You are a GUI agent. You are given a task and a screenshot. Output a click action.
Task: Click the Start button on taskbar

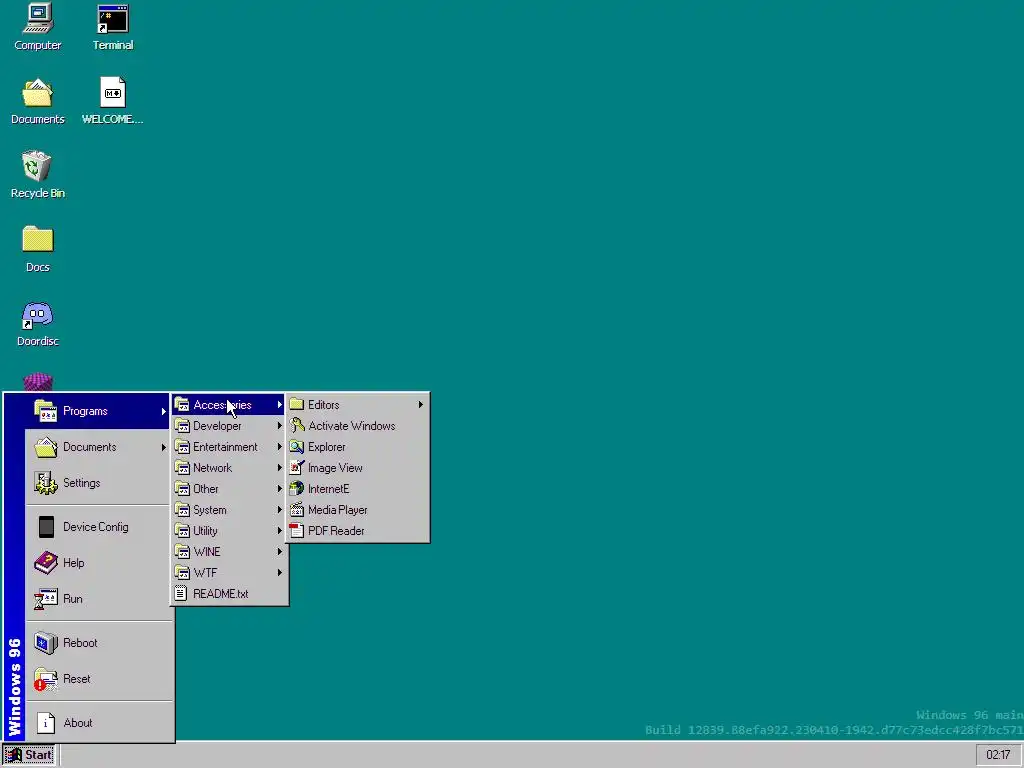tap(29, 755)
